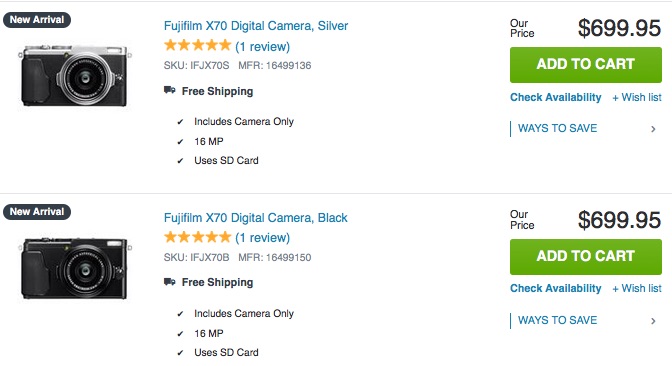Open the Black X70 camera thumbnail
The height and width of the screenshot is (366, 672).
coord(75,267)
